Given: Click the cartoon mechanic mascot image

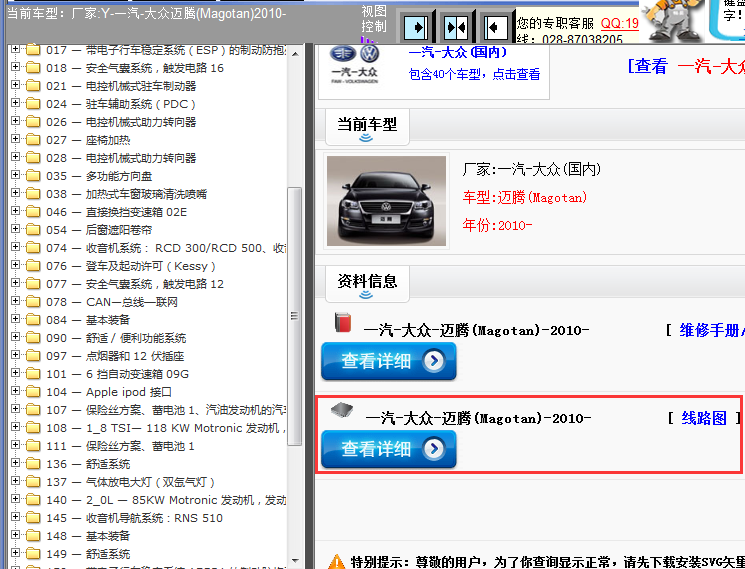Looking at the screenshot, I should (673, 20).
